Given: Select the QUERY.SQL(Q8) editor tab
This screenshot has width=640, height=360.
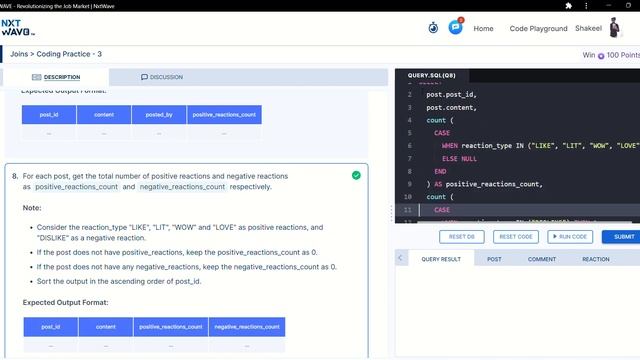Looking at the screenshot, I should click(x=431, y=76).
